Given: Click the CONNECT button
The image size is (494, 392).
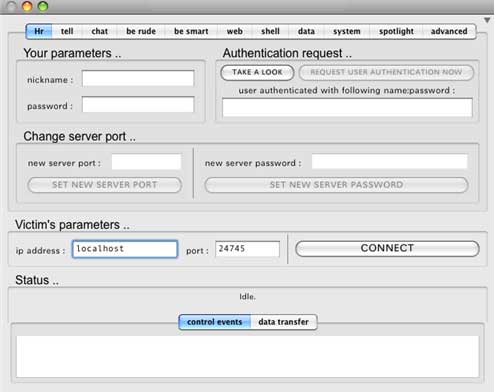Looking at the screenshot, I should click(387, 248).
